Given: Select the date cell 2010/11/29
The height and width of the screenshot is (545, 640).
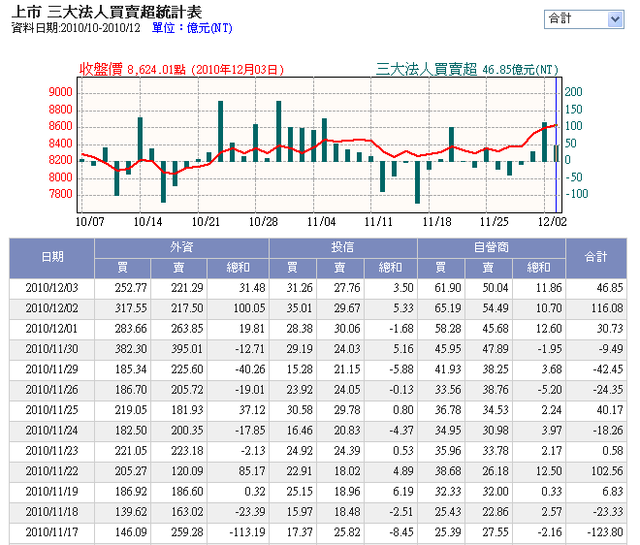Looking at the screenshot, I should click(52, 370).
